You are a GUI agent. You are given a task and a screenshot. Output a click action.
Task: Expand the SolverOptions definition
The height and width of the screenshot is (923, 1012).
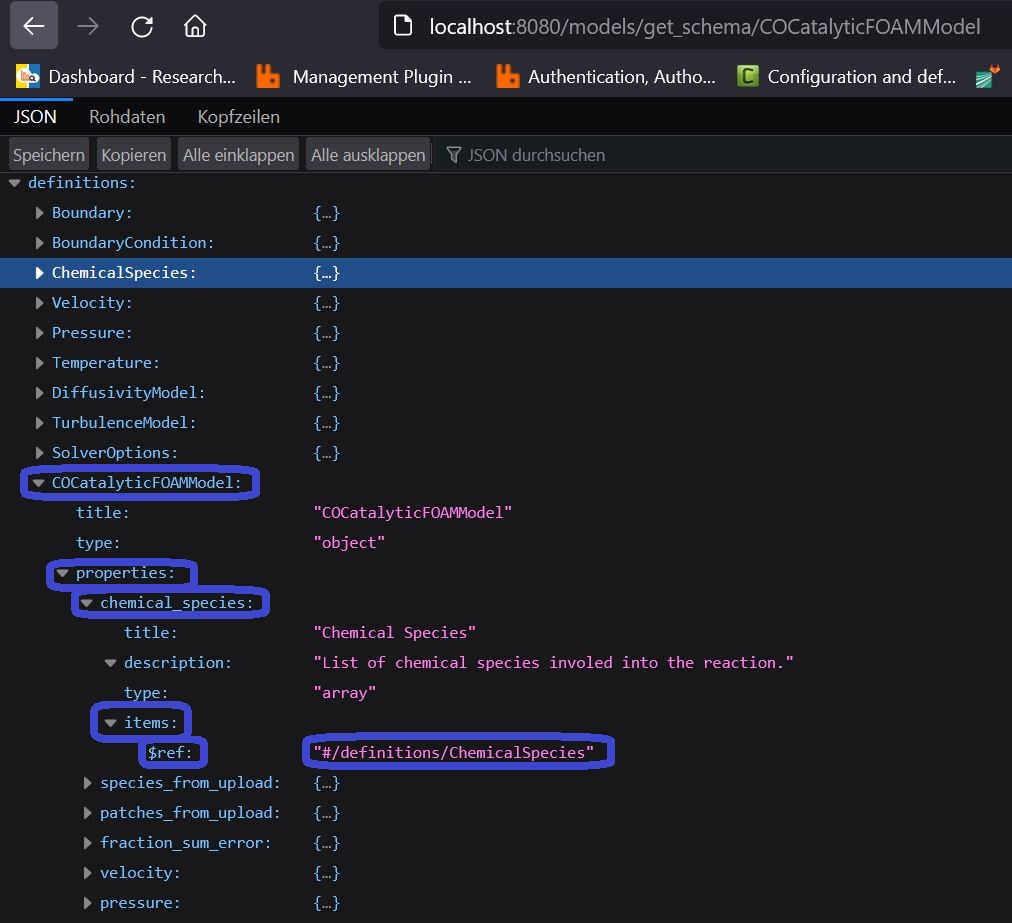(x=39, y=453)
